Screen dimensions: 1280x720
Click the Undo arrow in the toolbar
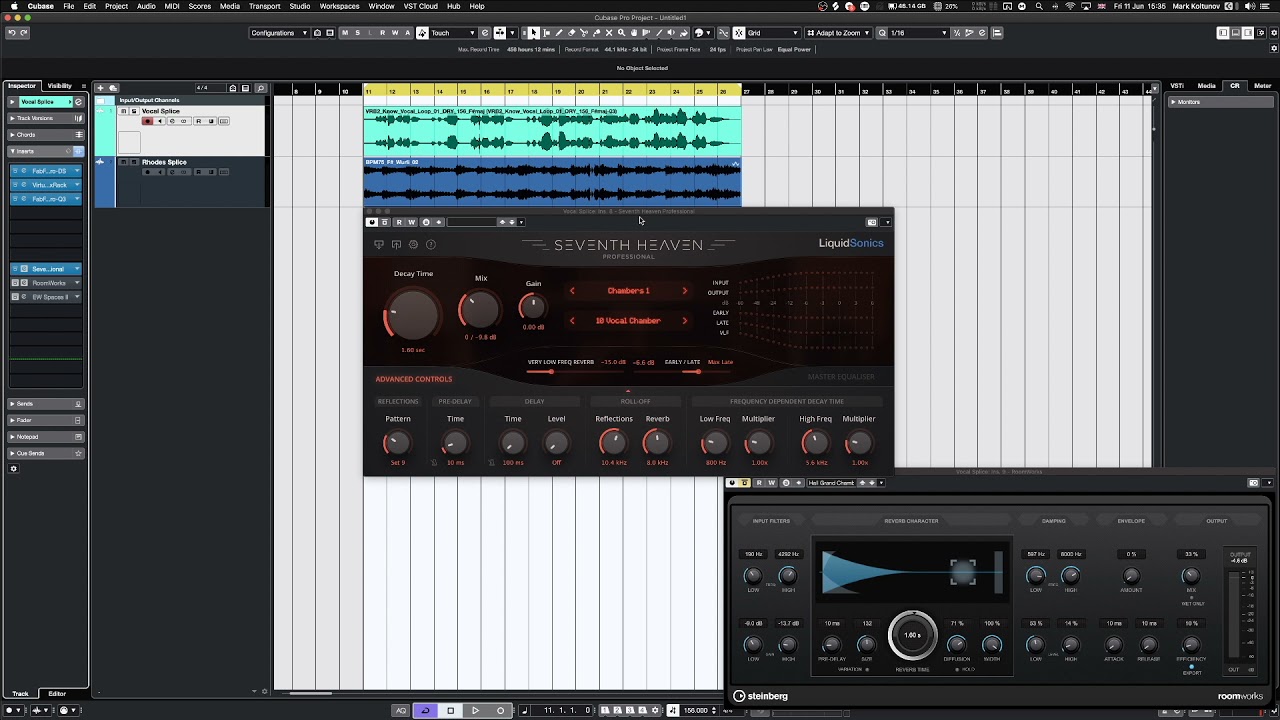point(11,33)
